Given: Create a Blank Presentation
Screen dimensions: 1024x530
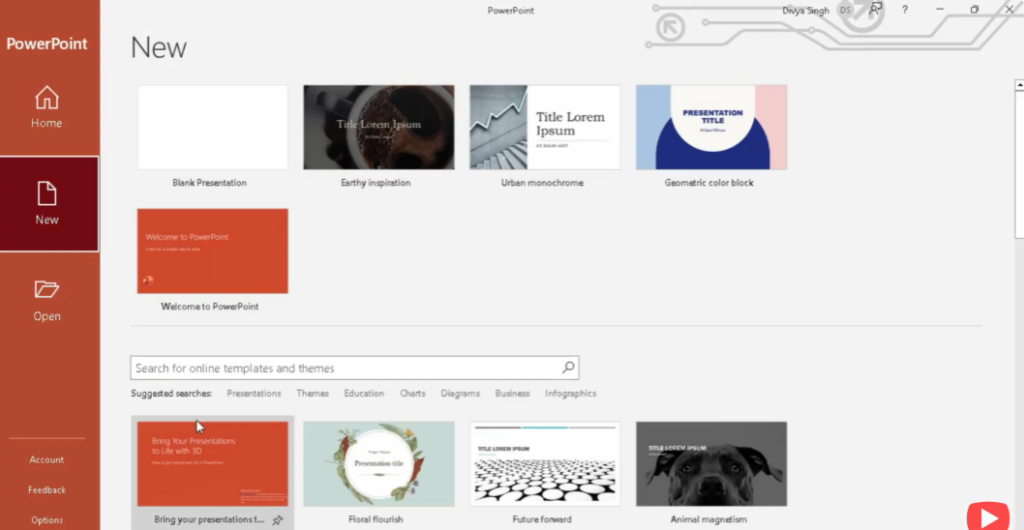Looking at the screenshot, I should coord(212,127).
